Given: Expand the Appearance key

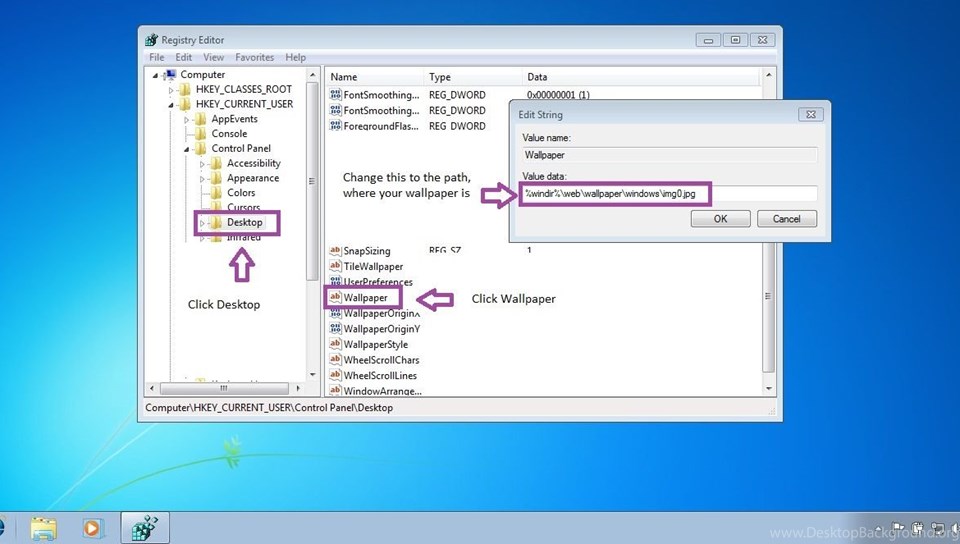Looking at the screenshot, I should coord(201,179).
